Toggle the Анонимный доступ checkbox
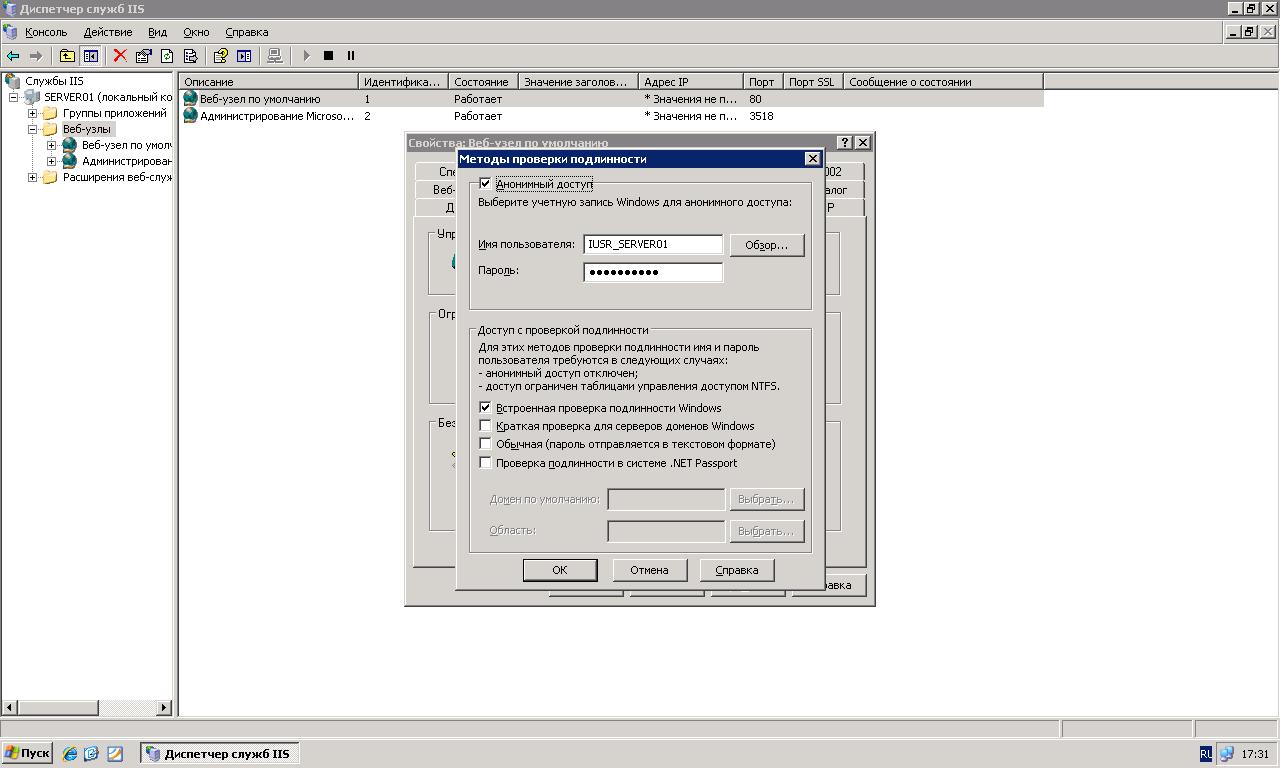The height and width of the screenshot is (768, 1280). pos(485,184)
